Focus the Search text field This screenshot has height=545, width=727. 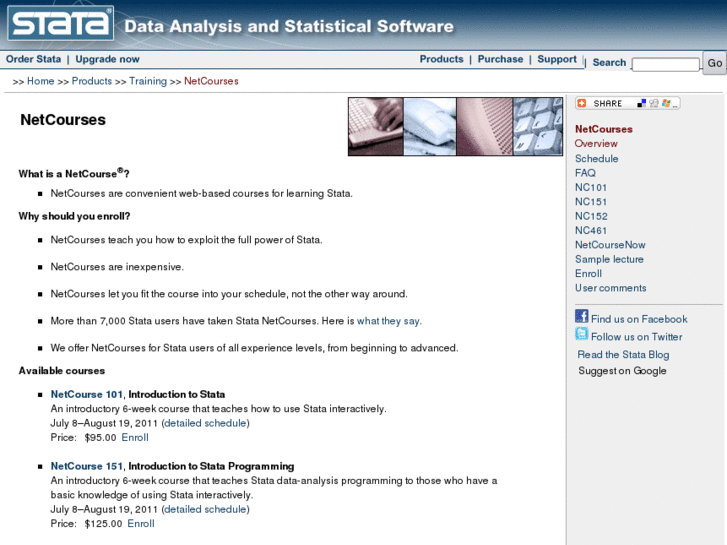point(665,64)
